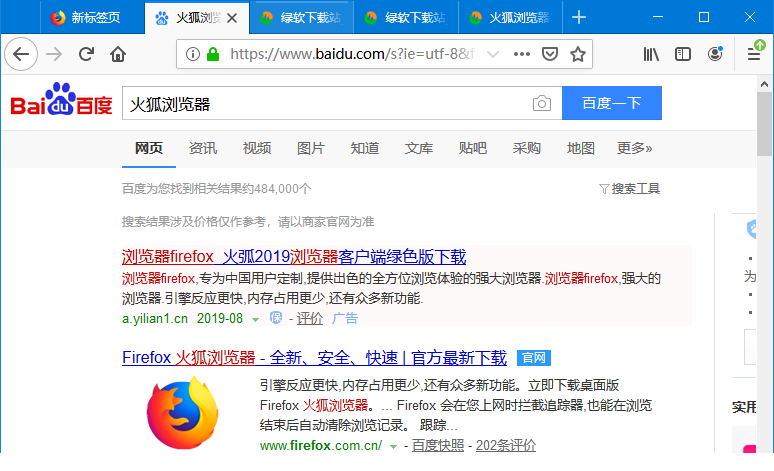This screenshot has width=774, height=471.
Task: Open 浏览器firefox 火狐2019浏览器 result link
Action: point(294,257)
